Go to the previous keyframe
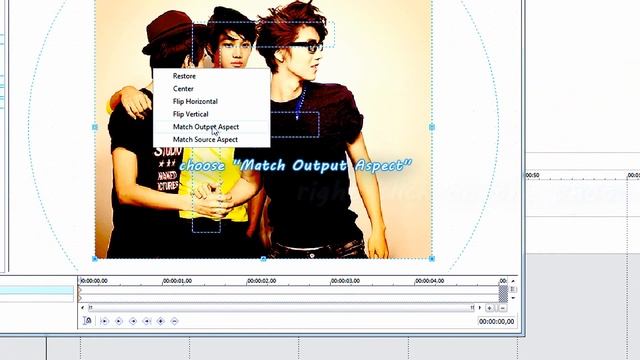The image size is (640, 360). (118, 321)
